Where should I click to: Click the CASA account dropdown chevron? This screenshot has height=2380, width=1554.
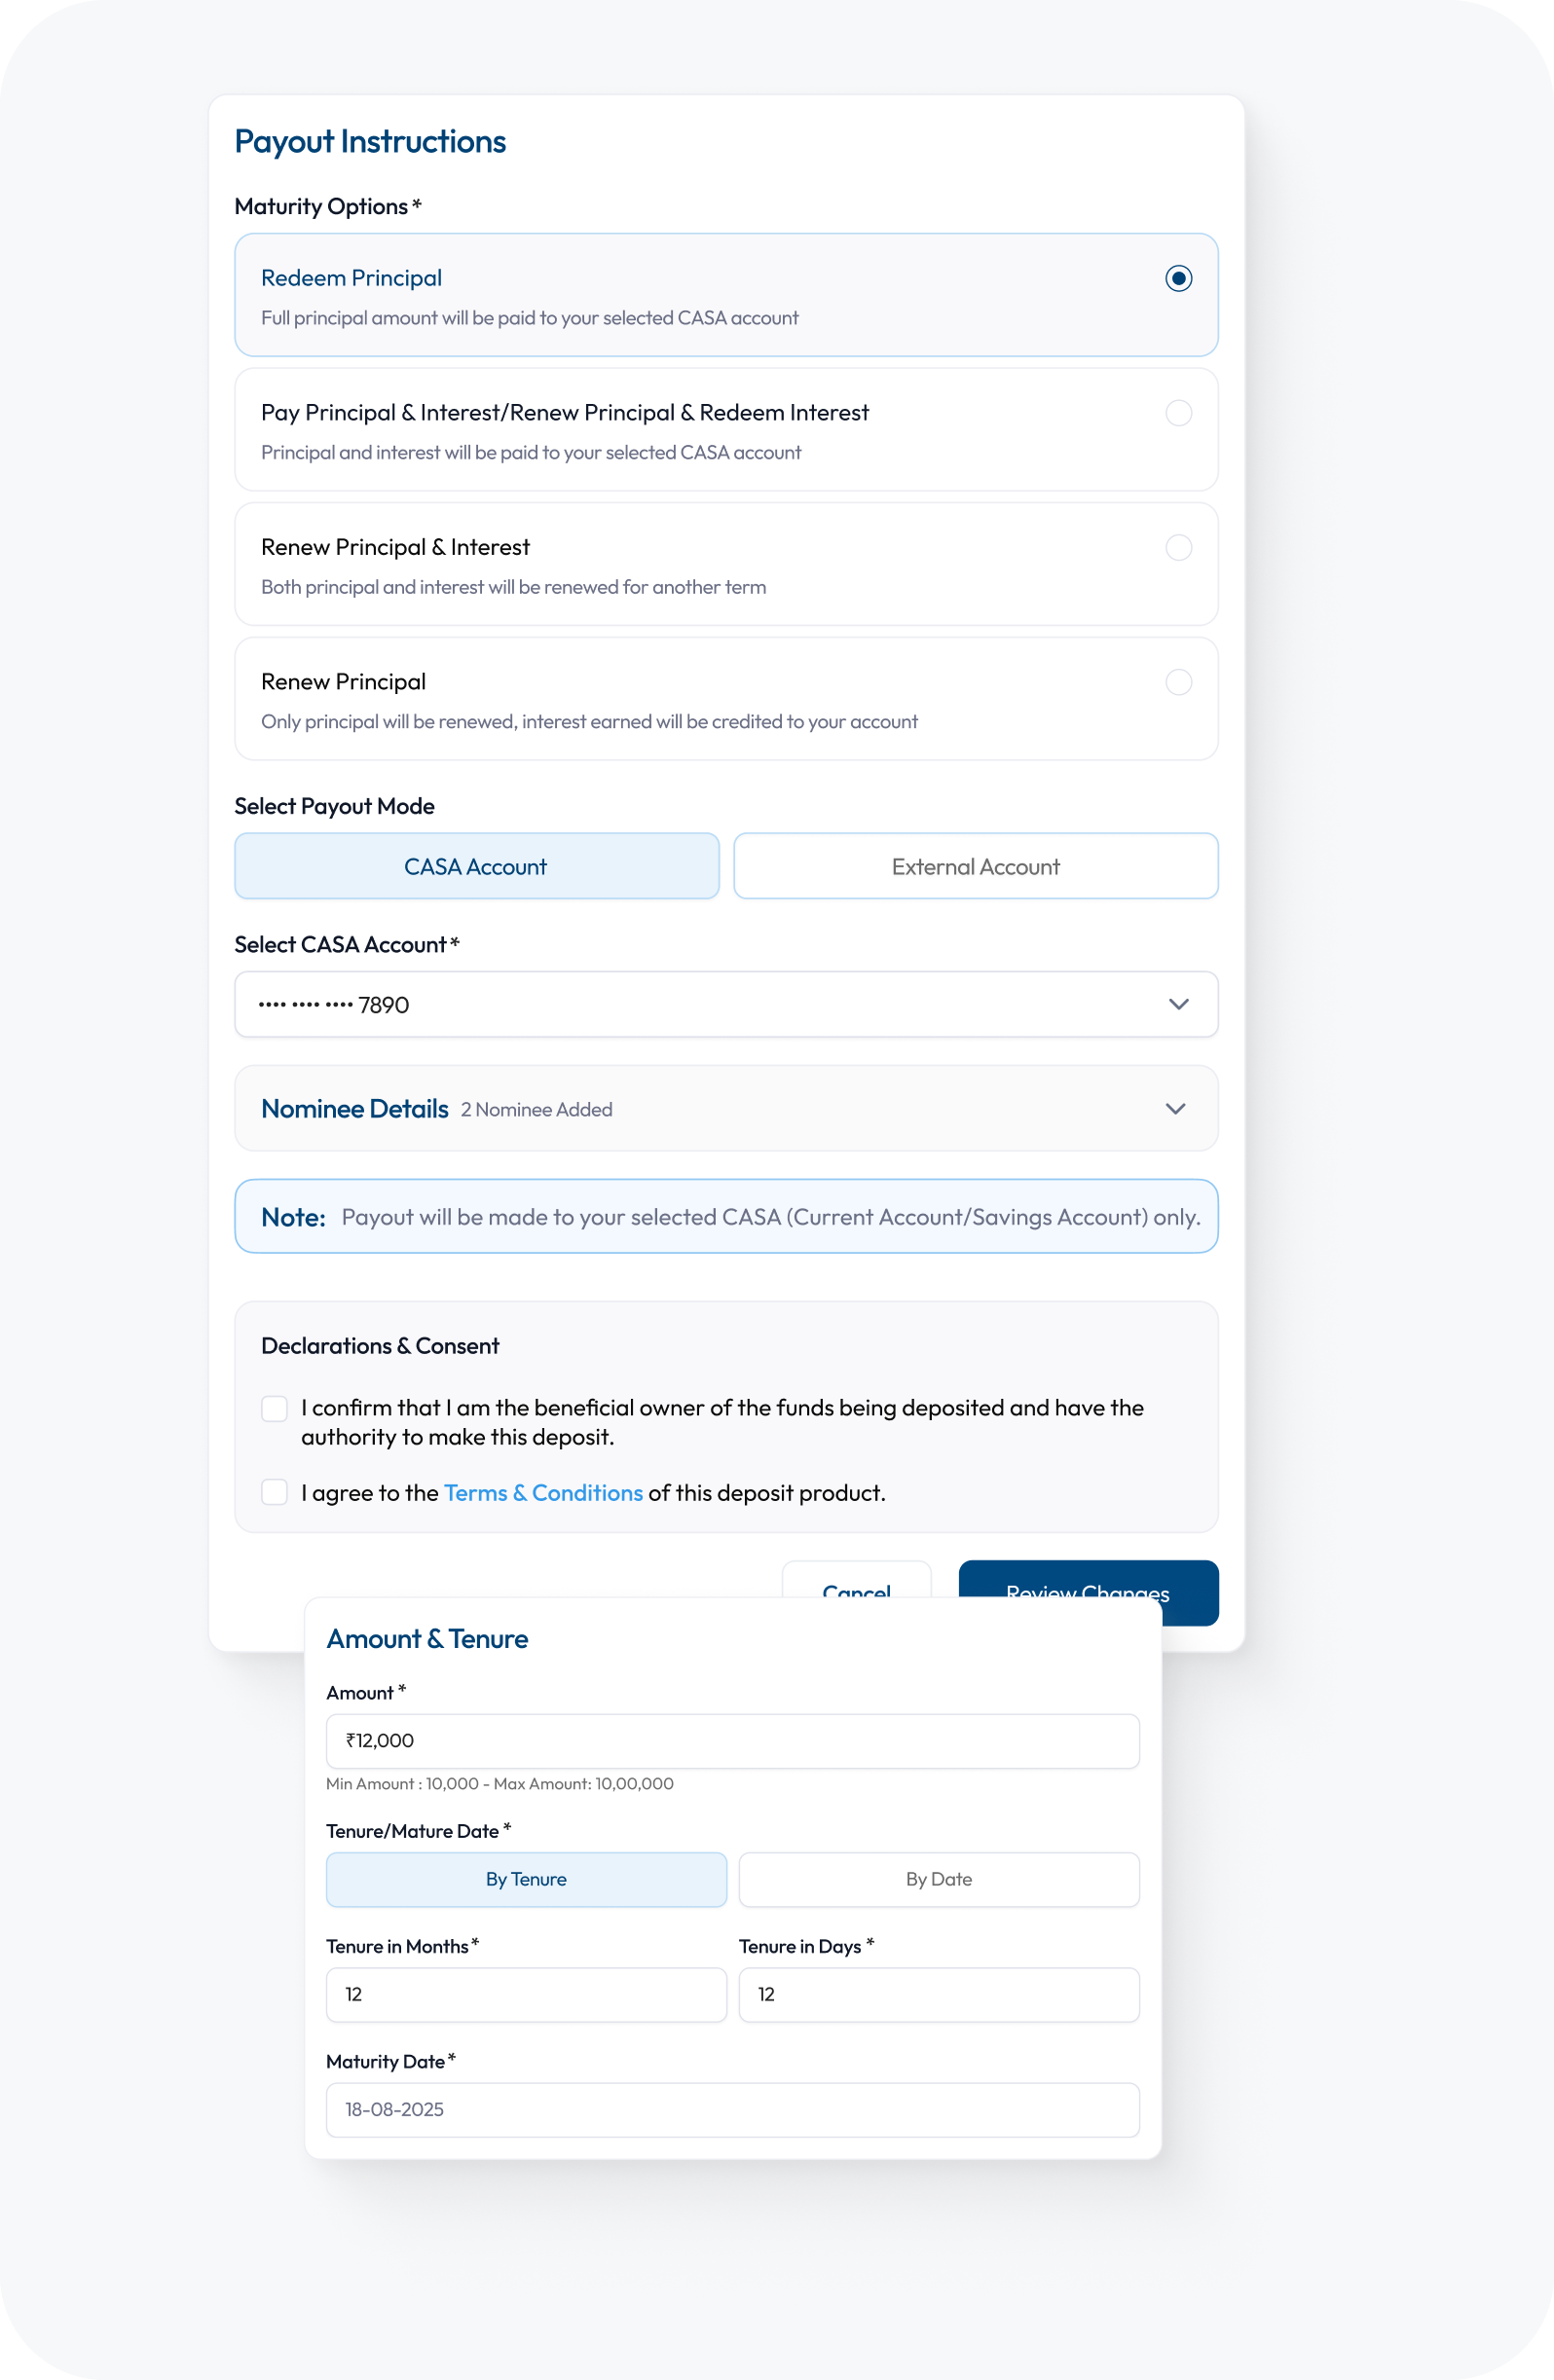1178,1004
